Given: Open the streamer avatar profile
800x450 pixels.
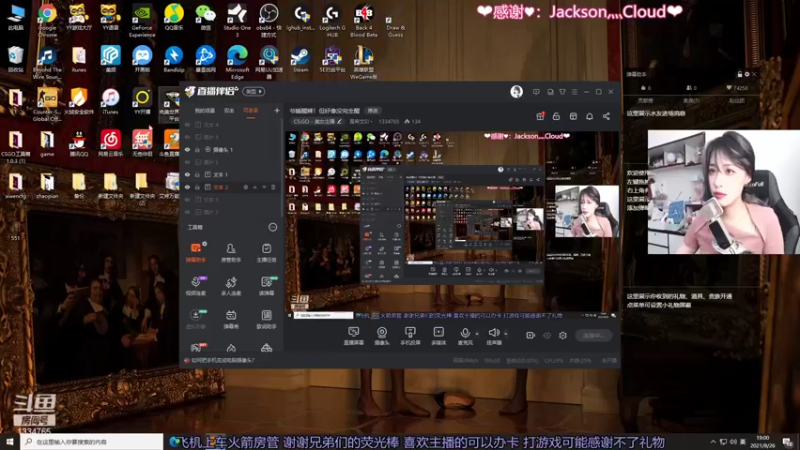Looking at the screenshot, I should coord(516,91).
